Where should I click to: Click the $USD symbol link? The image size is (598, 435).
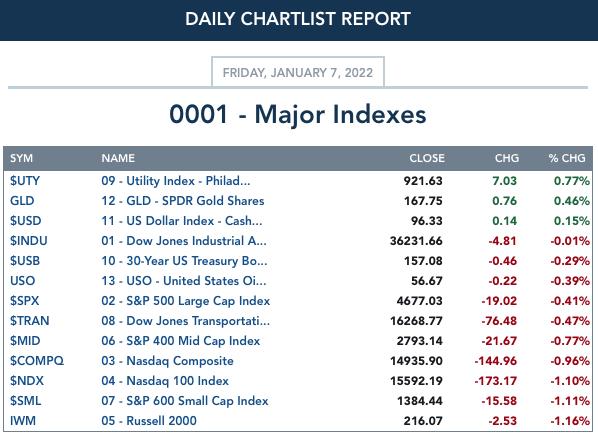coord(26,221)
